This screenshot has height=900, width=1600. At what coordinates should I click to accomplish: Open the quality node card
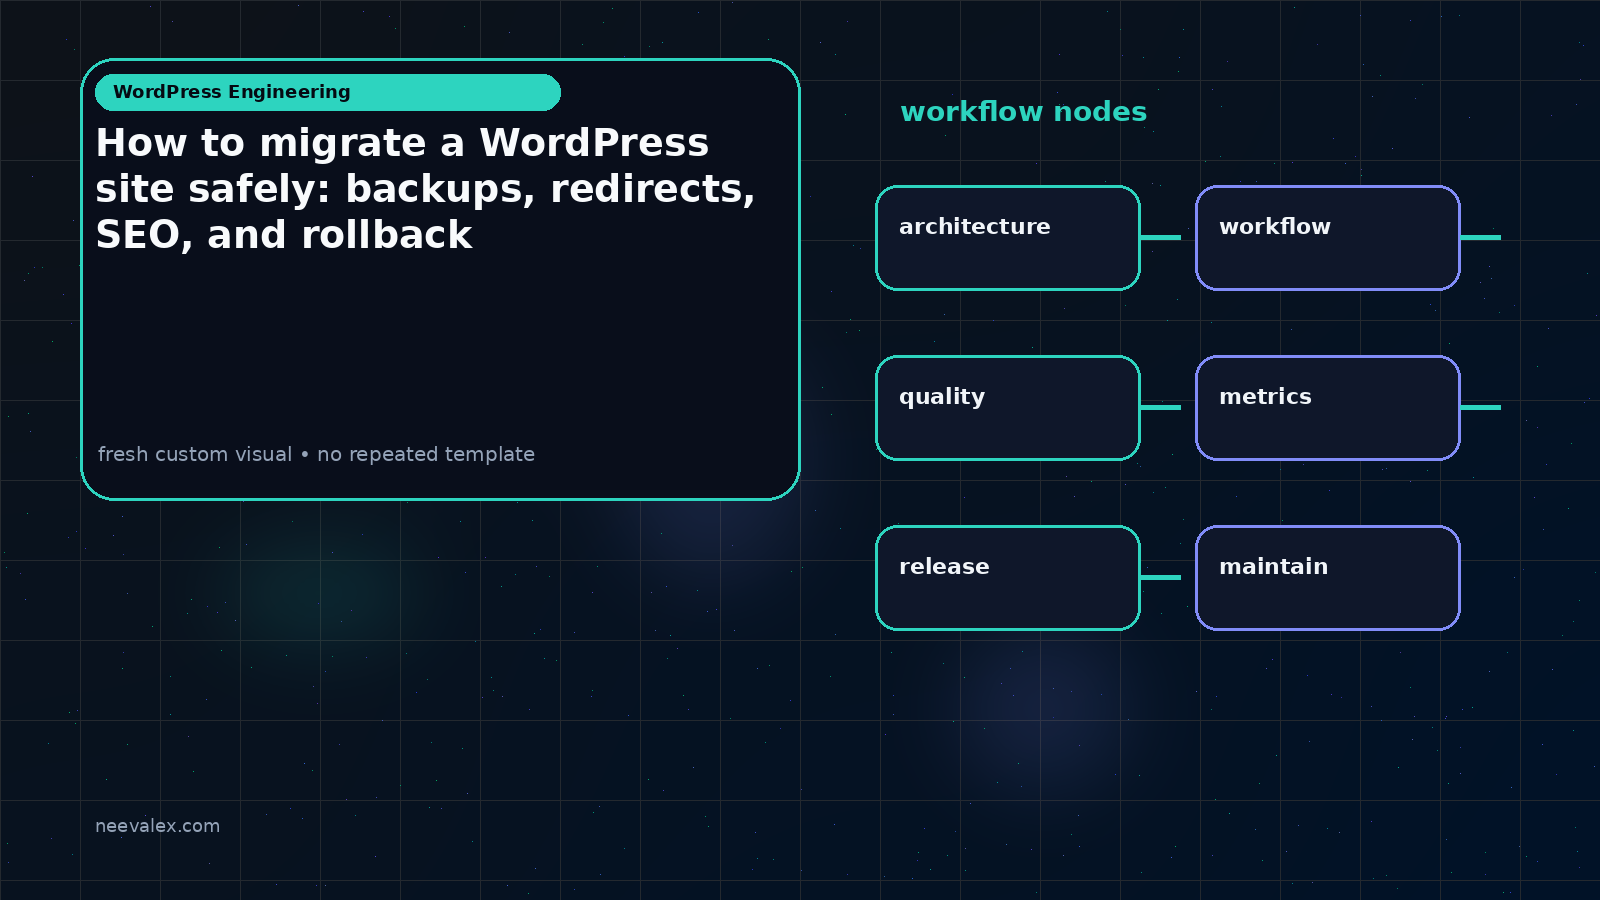pos(1008,408)
